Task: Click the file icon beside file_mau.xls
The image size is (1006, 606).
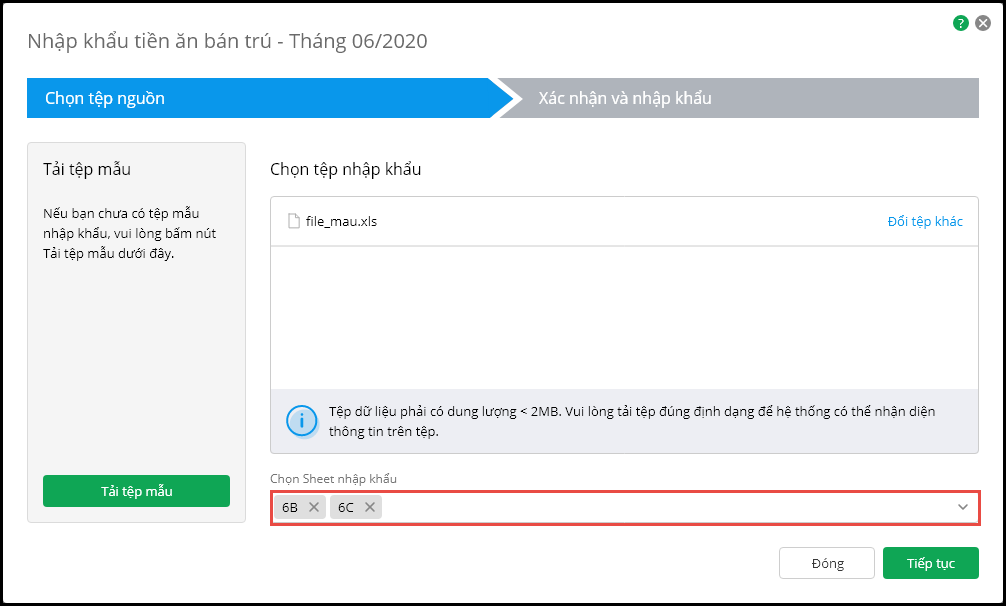Action: pyautogui.click(x=294, y=221)
